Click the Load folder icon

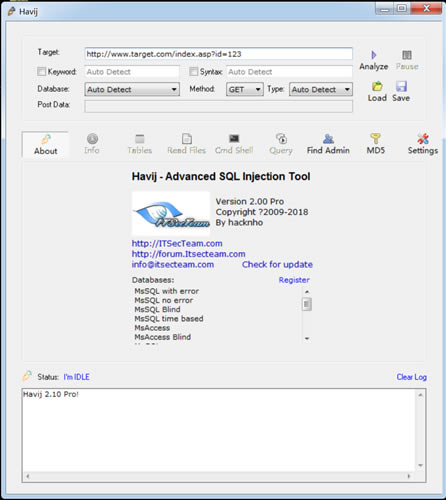pos(377,86)
